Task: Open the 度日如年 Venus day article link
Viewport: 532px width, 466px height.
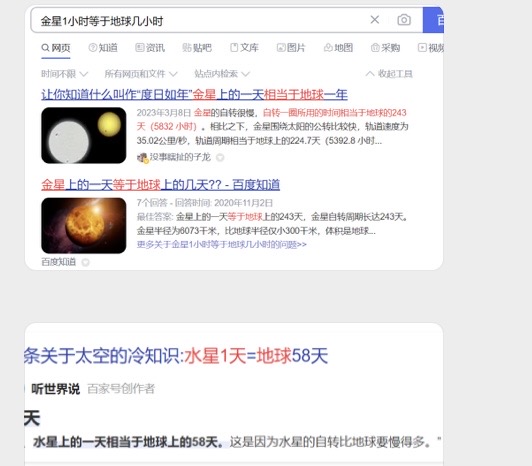Action: click(x=194, y=94)
